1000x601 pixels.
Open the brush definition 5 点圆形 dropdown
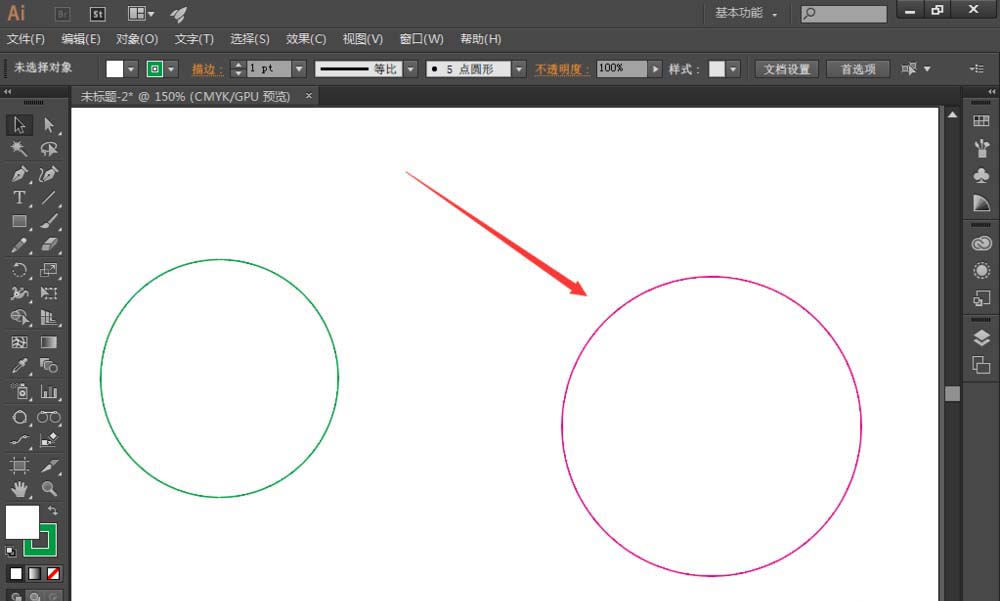(519, 69)
